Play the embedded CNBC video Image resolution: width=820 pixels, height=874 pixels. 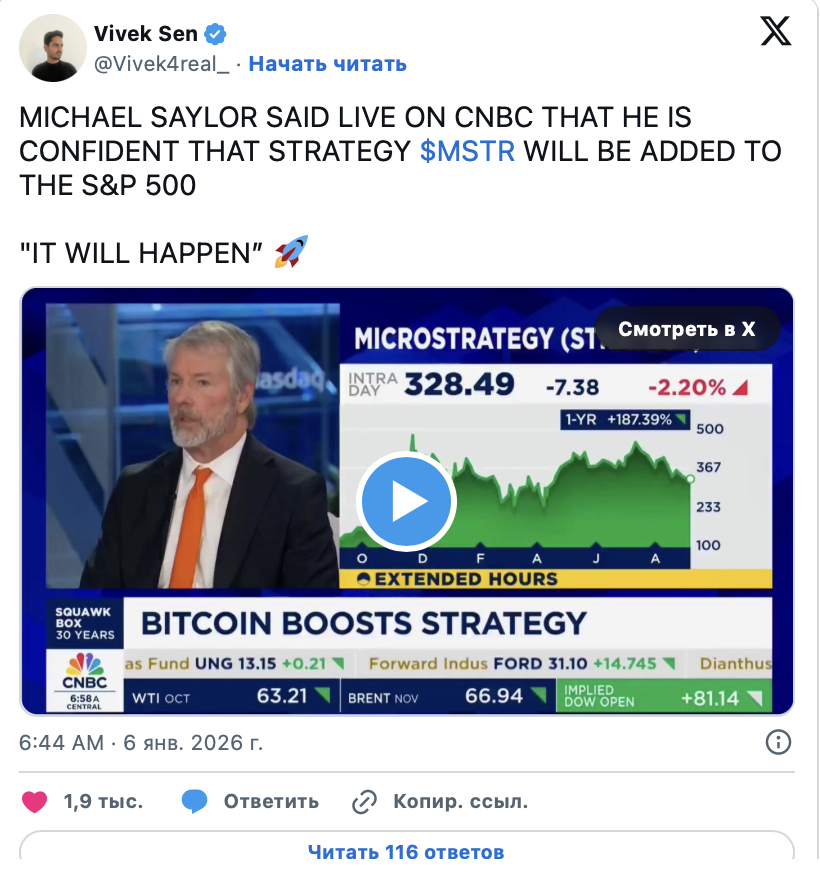click(x=406, y=502)
